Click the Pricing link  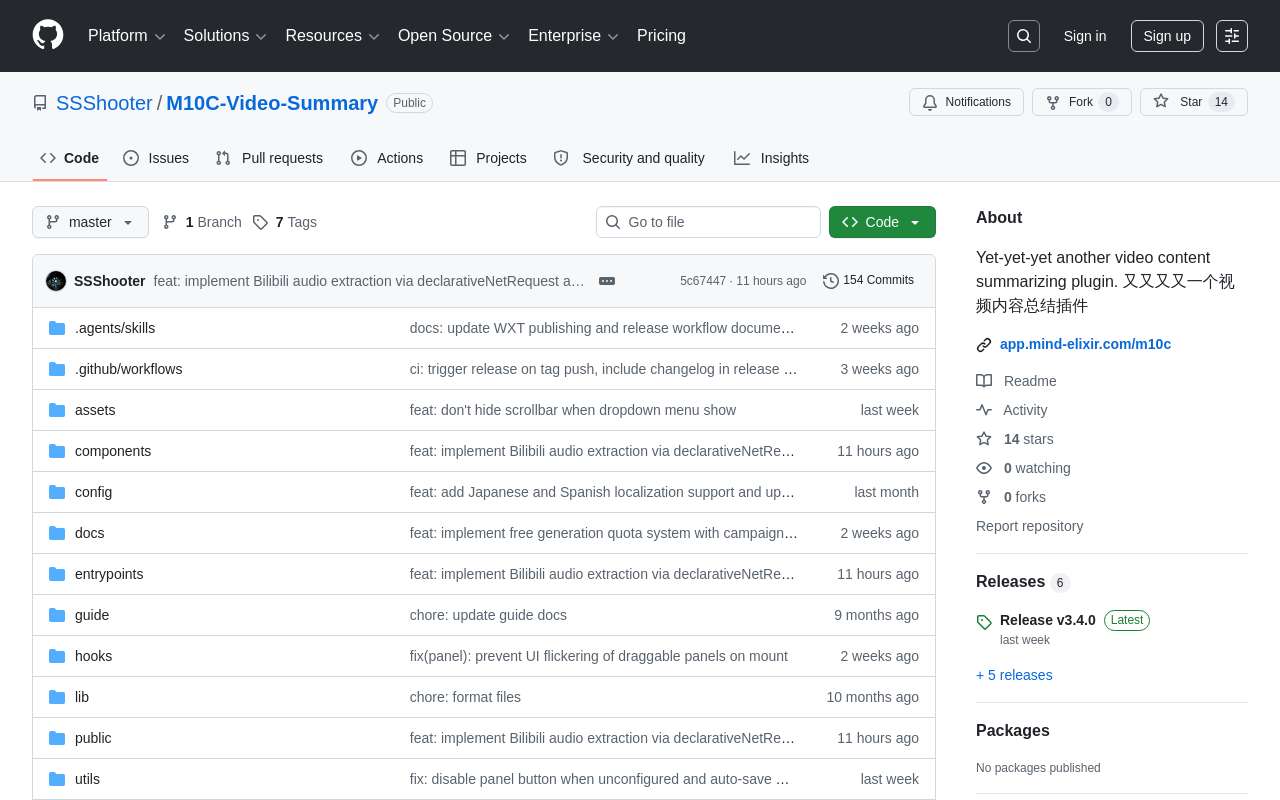click(x=661, y=36)
